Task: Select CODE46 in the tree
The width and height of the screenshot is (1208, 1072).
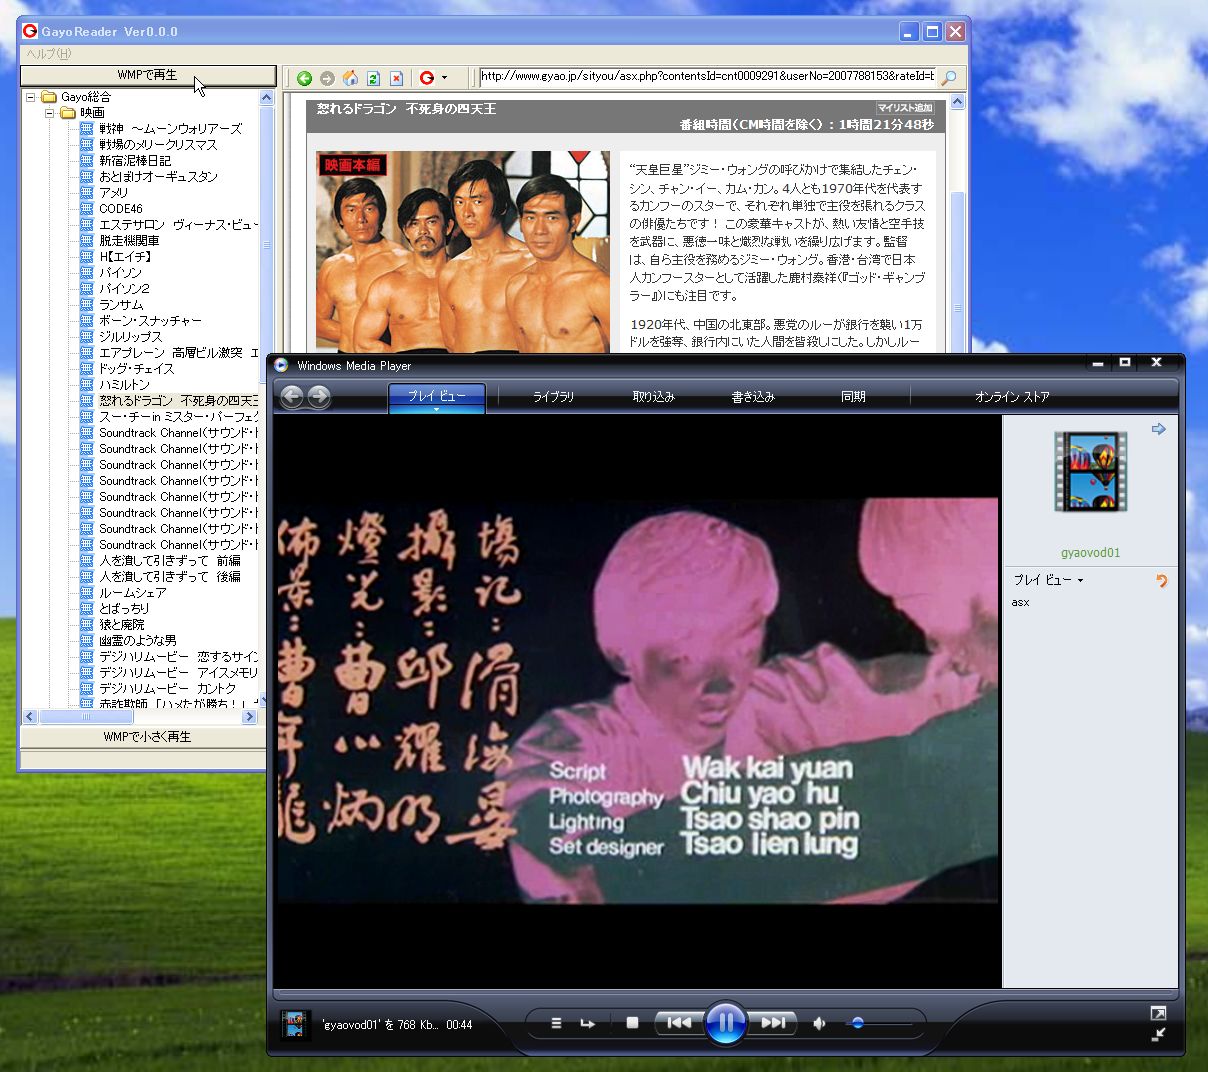Action: point(121,209)
